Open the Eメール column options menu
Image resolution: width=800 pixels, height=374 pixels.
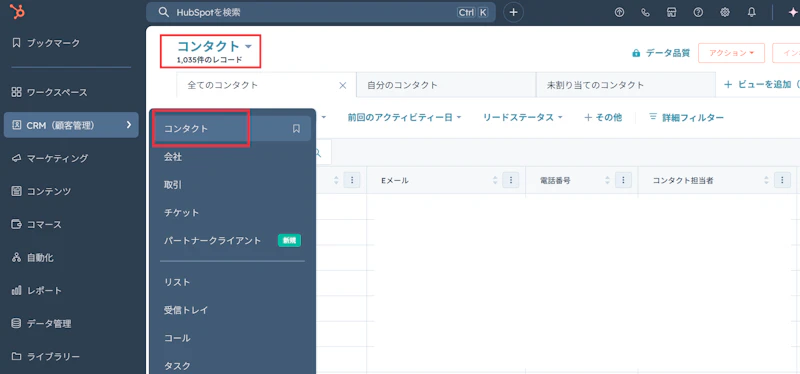(511, 180)
